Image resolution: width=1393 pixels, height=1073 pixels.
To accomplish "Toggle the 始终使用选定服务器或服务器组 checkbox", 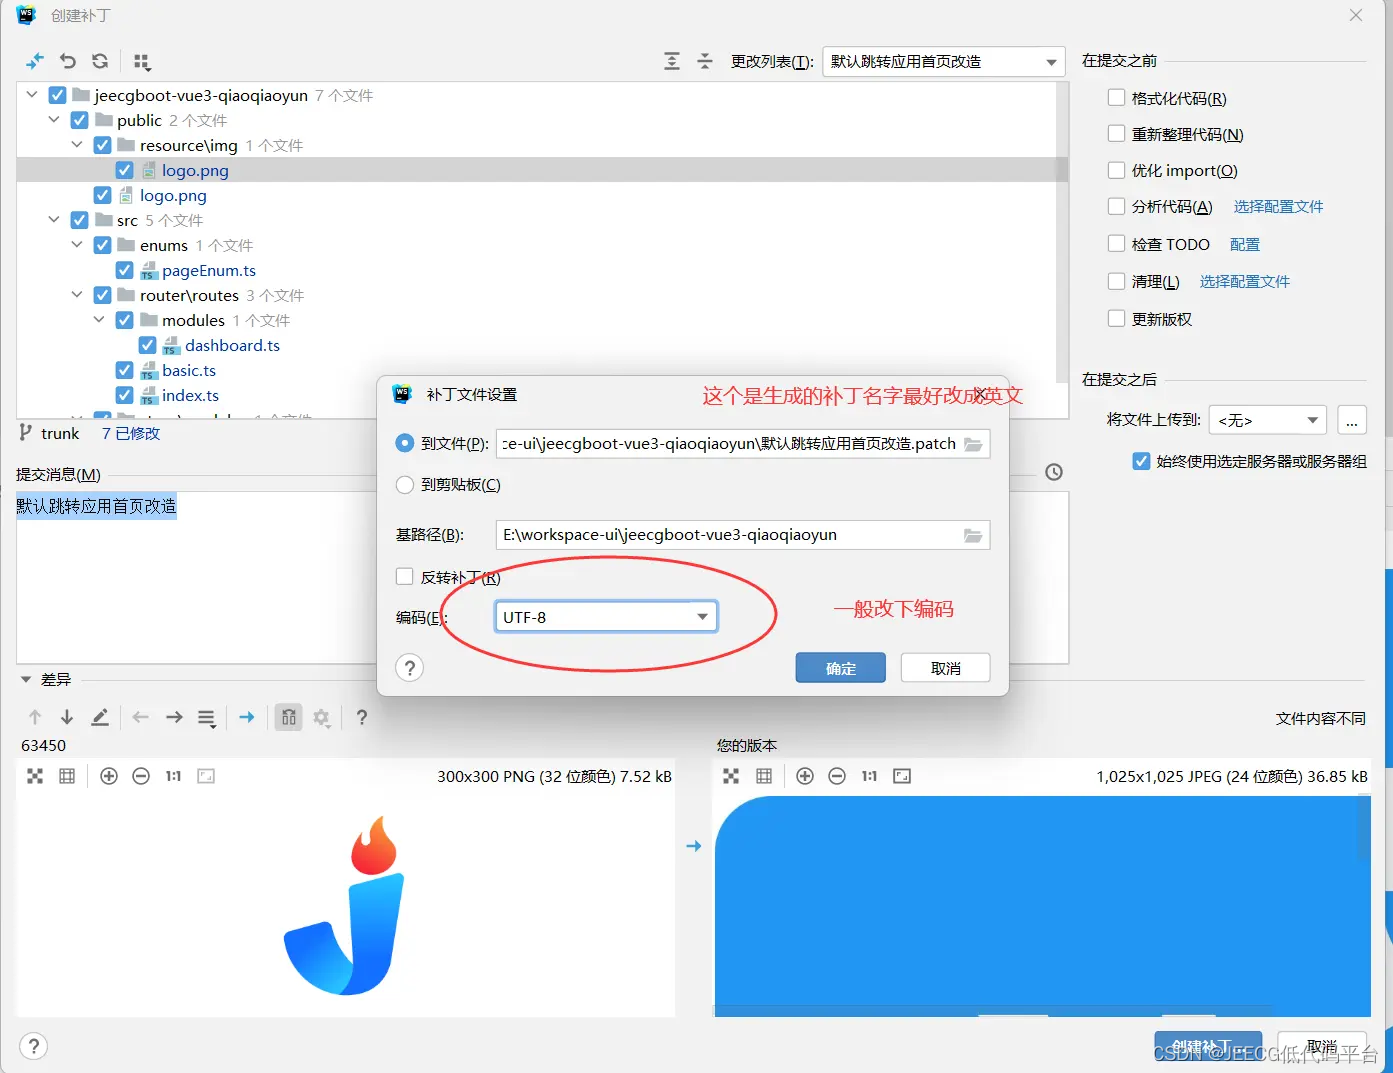I will point(1141,461).
